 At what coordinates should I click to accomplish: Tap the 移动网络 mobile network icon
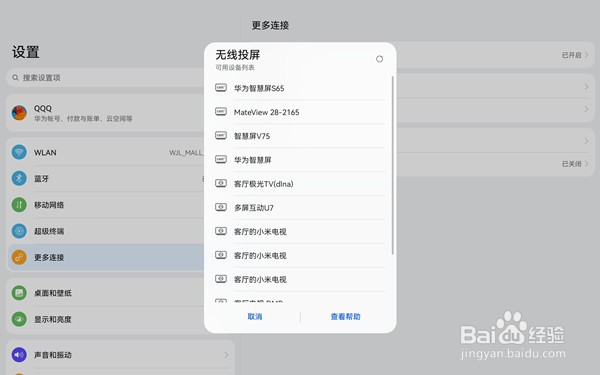click(x=19, y=205)
